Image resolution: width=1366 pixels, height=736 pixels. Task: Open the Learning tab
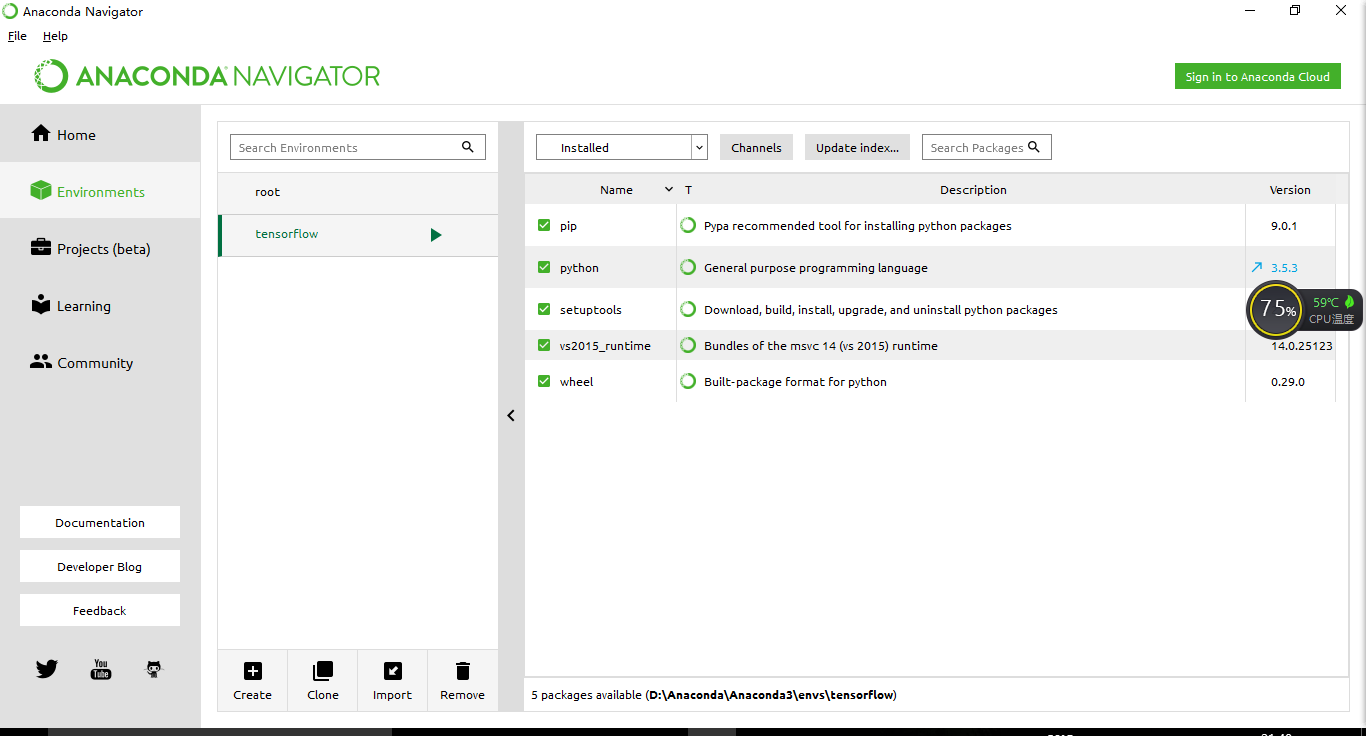pos(100,305)
